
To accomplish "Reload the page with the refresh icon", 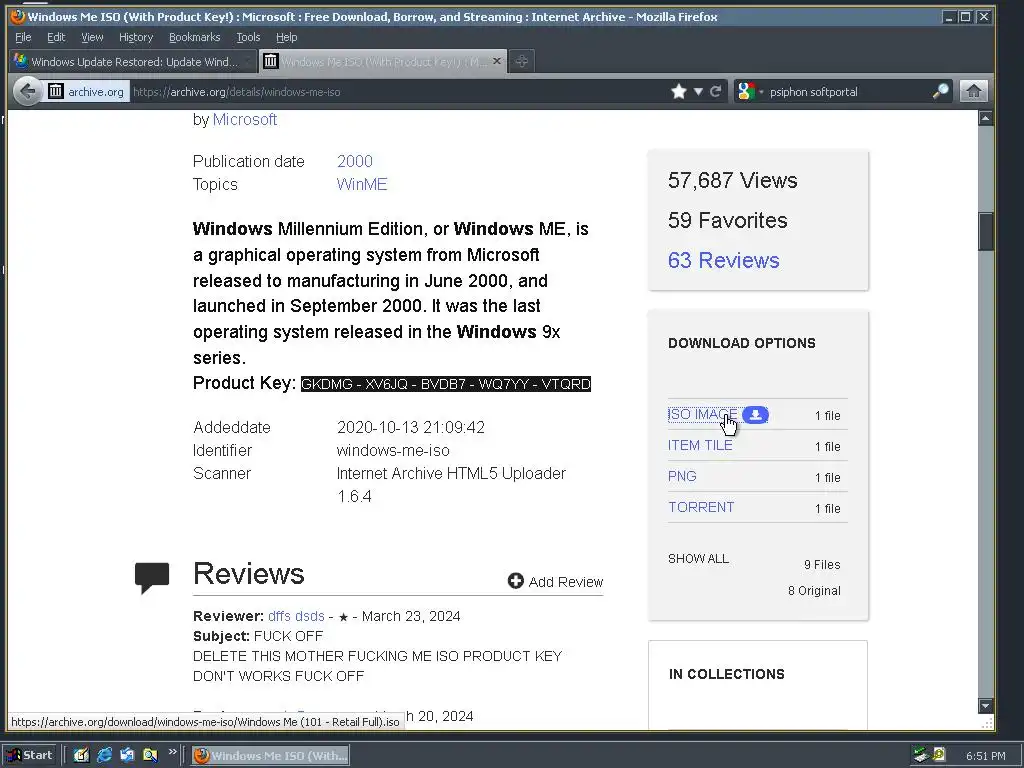I will [x=716, y=91].
